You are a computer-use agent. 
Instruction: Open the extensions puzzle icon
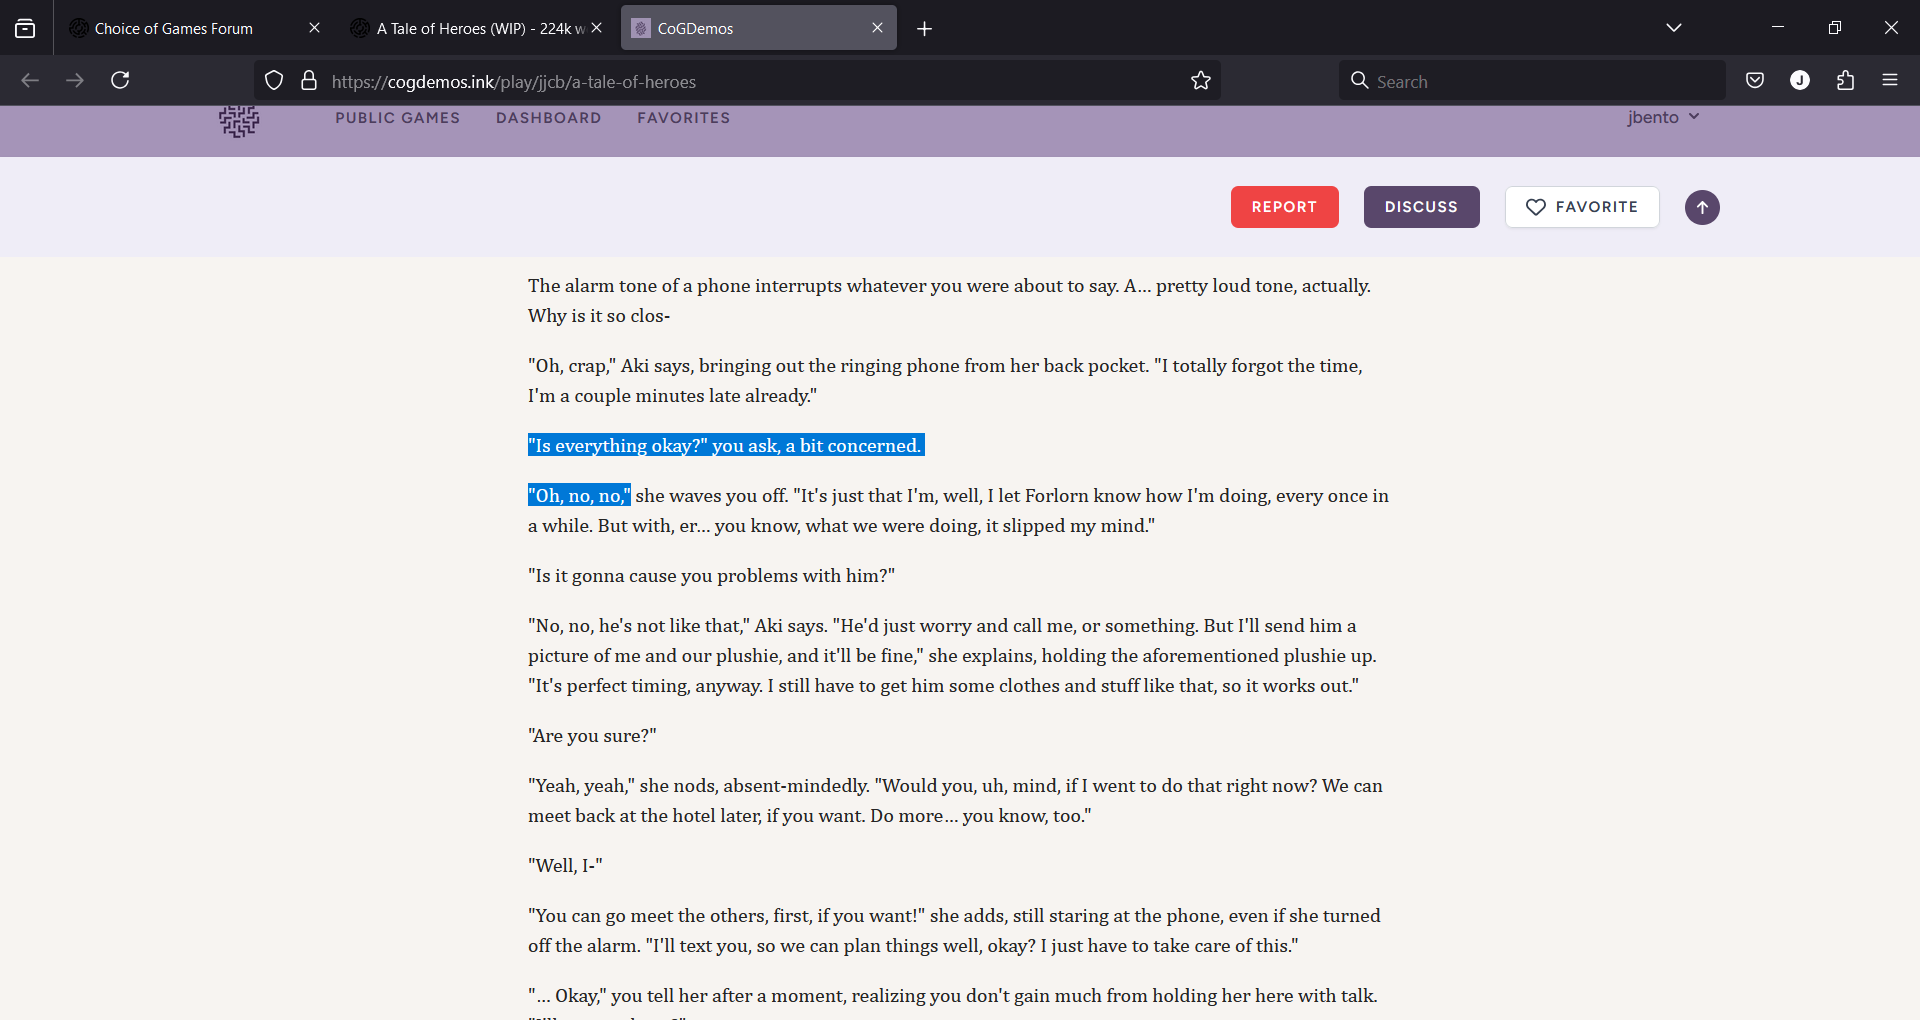point(1845,81)
